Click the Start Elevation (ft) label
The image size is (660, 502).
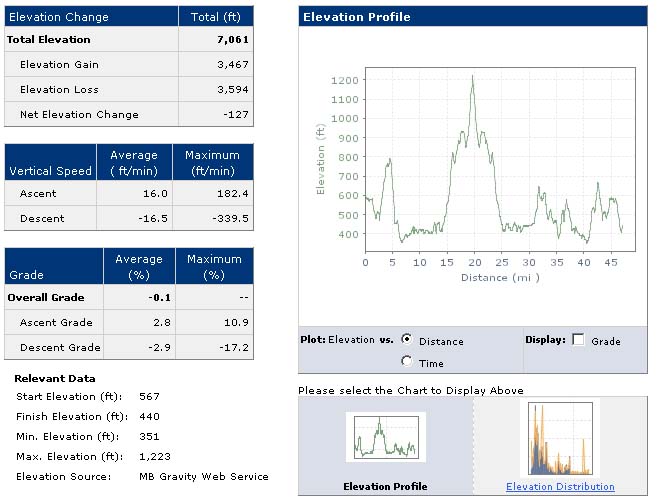[69, 397]
